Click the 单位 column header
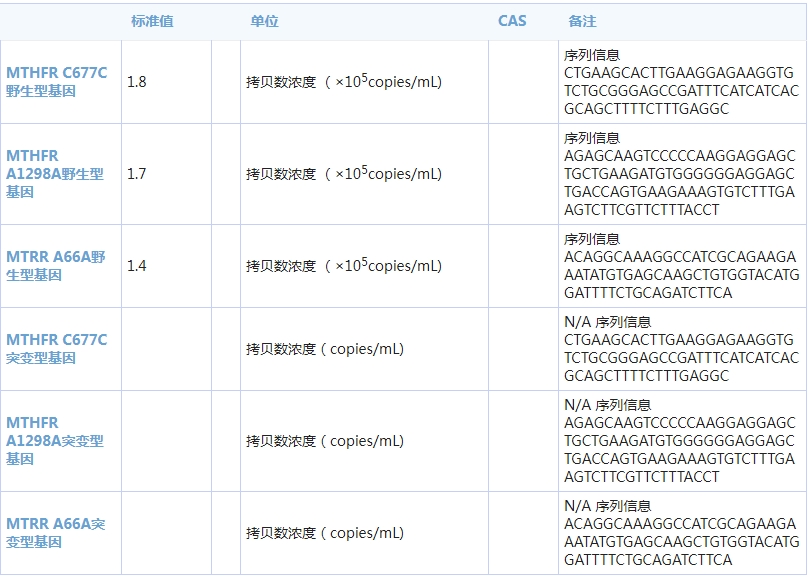 tap(264, 21)
